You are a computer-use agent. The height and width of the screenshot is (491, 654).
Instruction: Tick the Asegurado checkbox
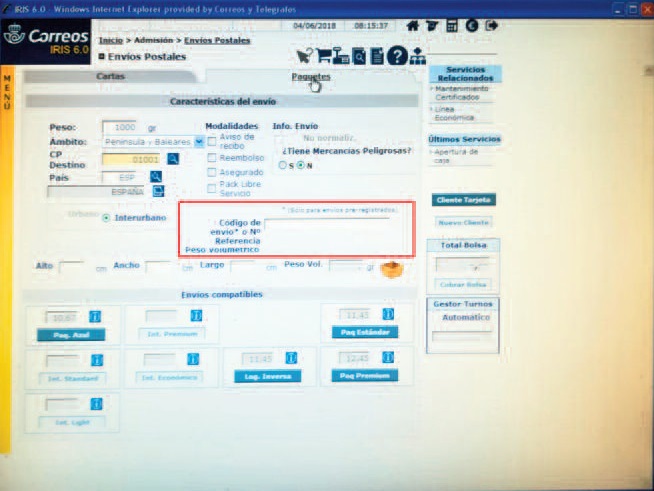click(211, 172)
